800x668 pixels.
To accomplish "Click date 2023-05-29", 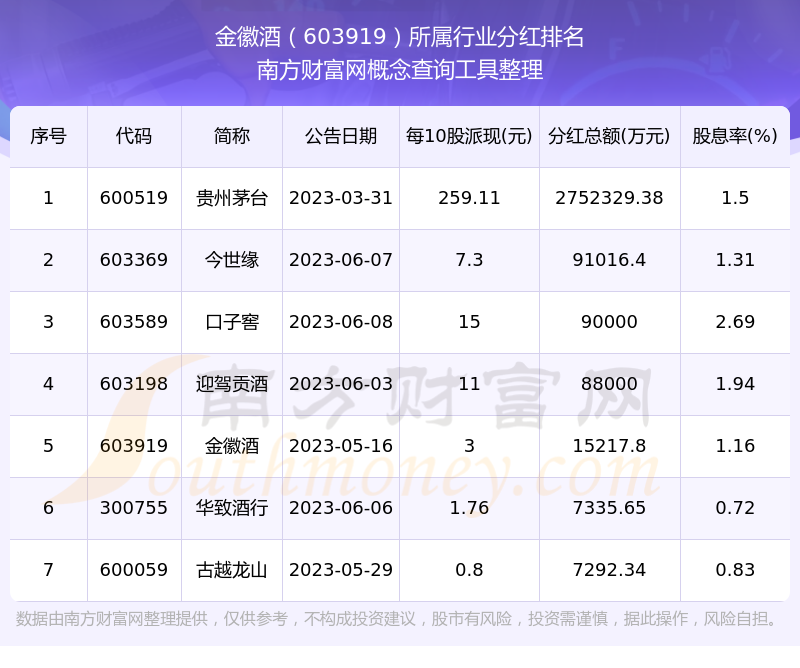I will tap(341, 570).
